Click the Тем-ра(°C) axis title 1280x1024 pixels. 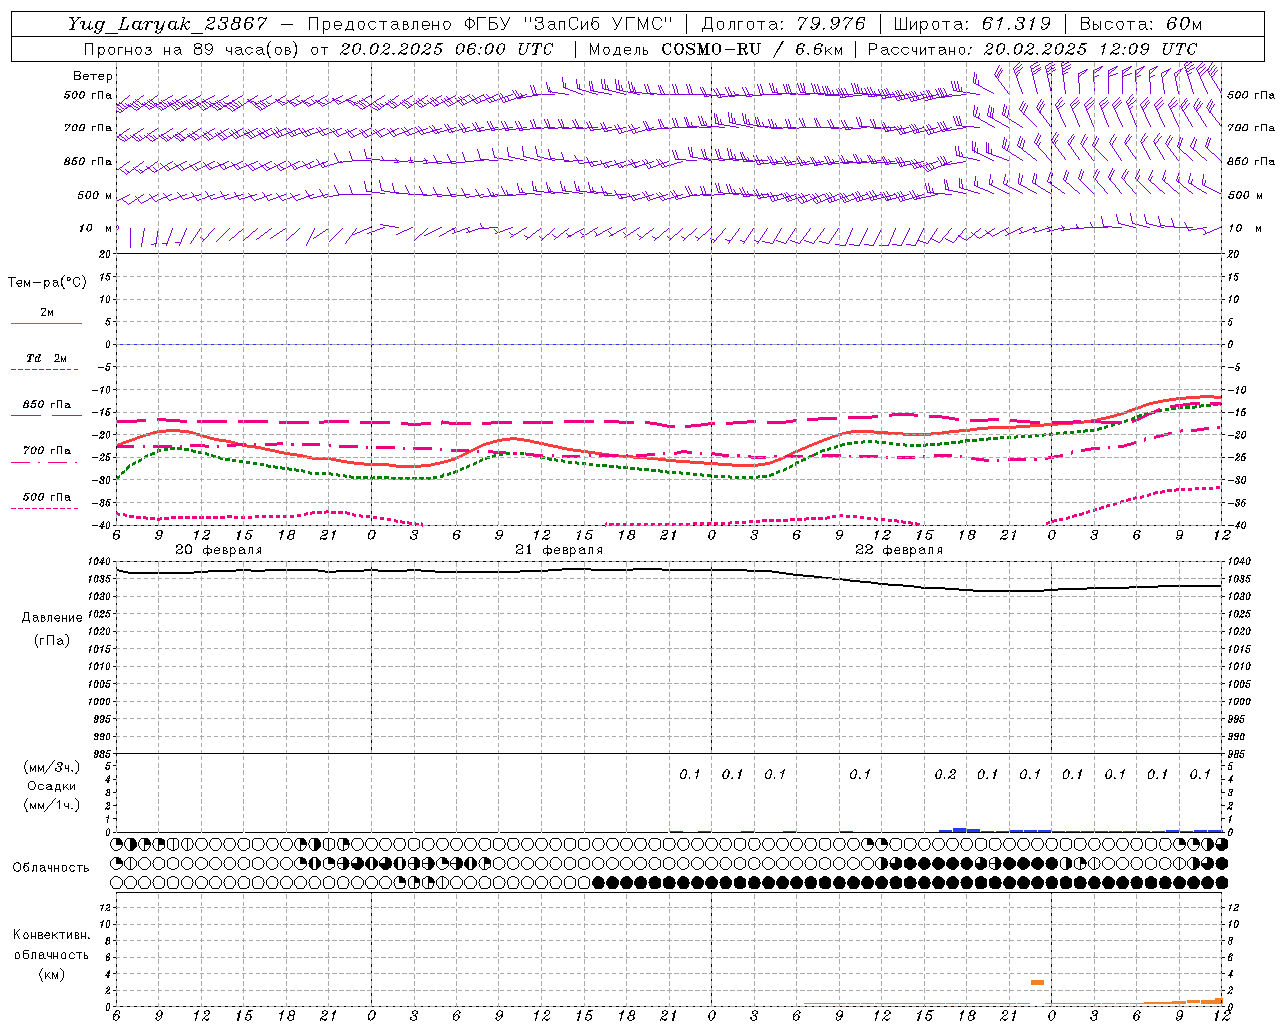pos(47,283)
